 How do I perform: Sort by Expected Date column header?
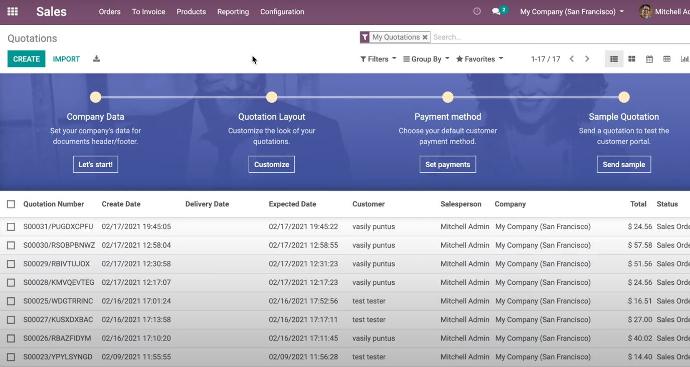(x=292, y=204)
